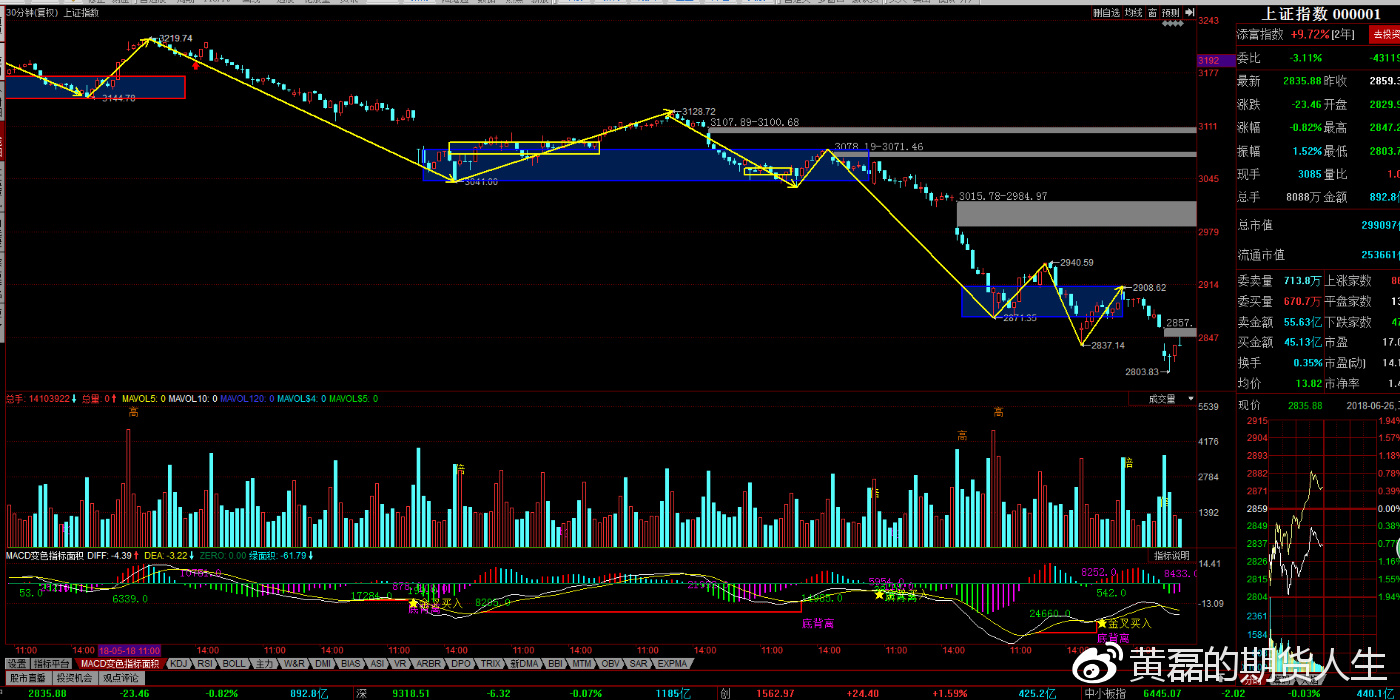
Task: Show the VR indicator
Action: [400, 663]
